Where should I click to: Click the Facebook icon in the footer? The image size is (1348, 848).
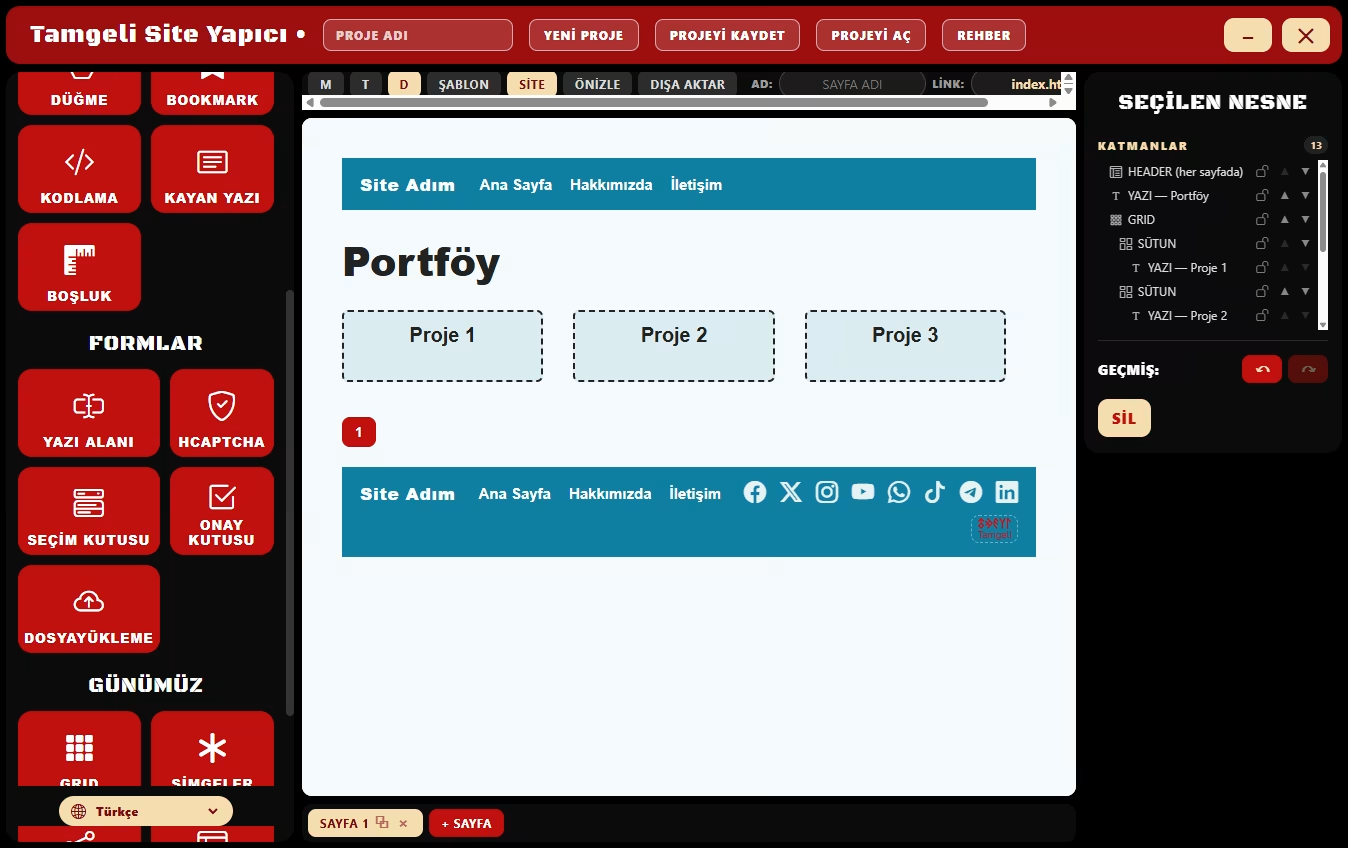(755, 492)
